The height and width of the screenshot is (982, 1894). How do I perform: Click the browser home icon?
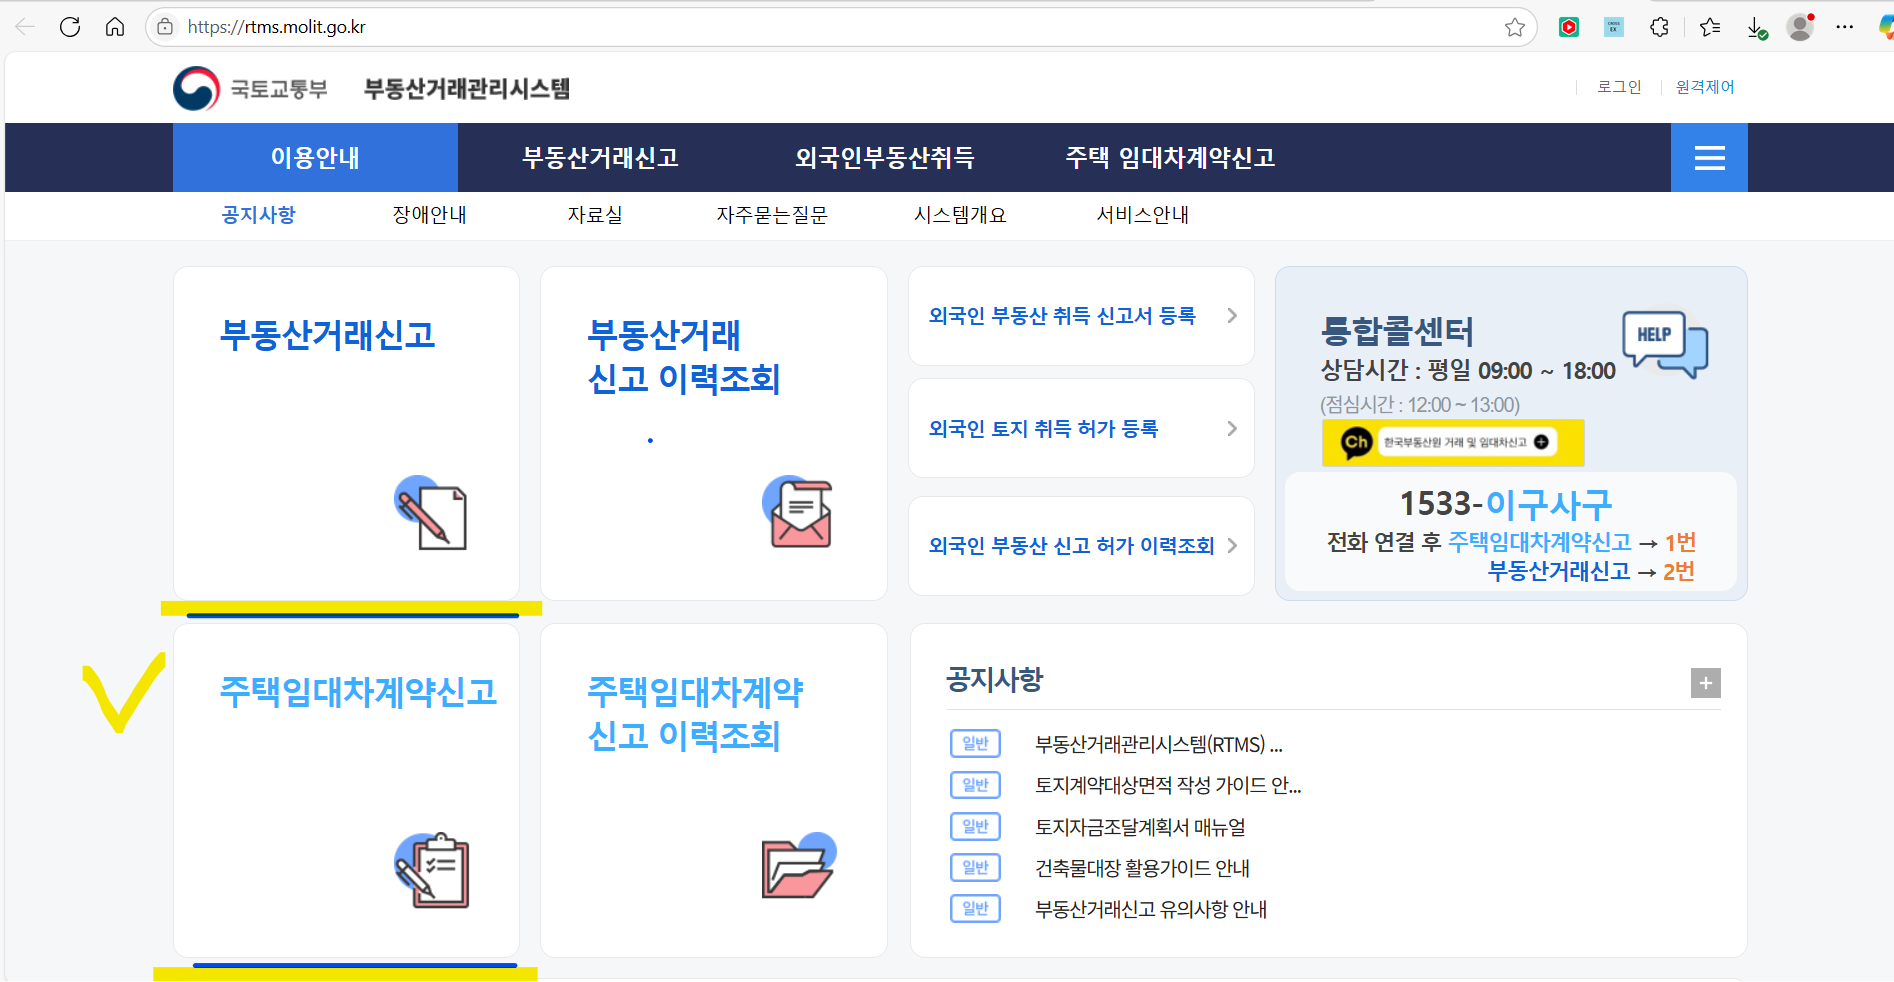coord(115,27)
